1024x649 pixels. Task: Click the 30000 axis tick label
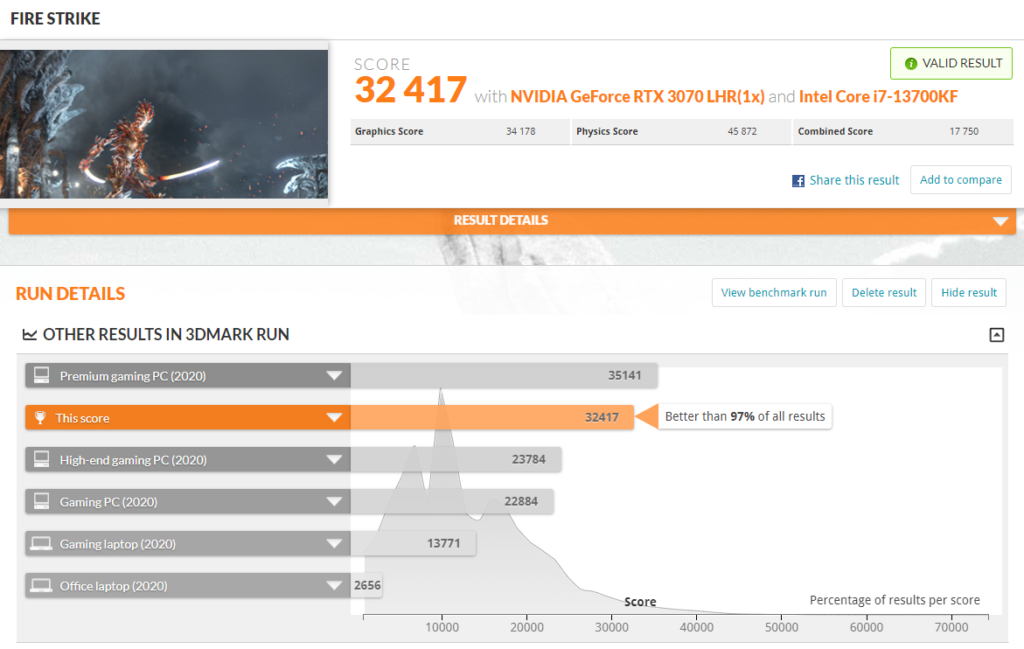611,627
